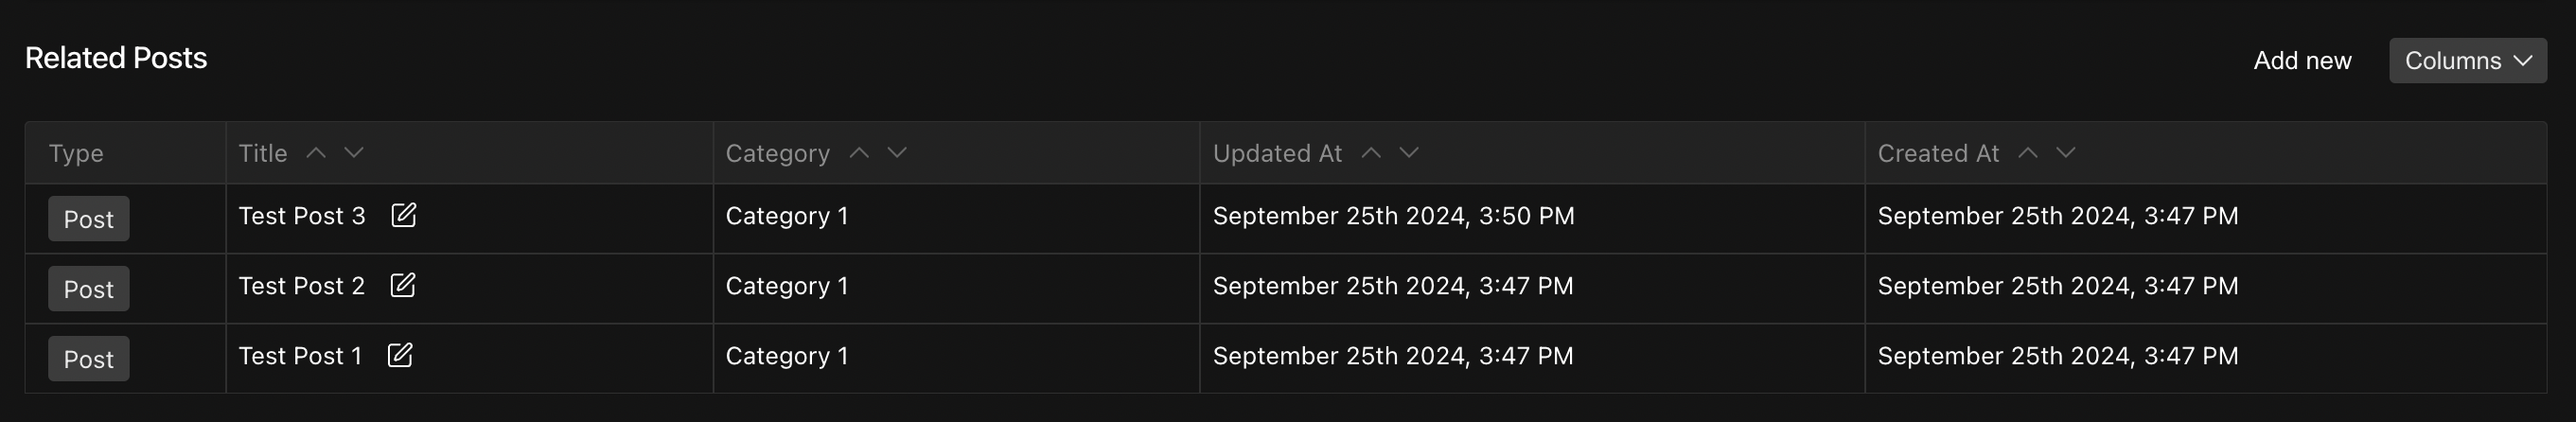Image resolution: width=2576 pixels, height=422 pixels.
Task: Click the Type column header
Action: coord(76,153)
